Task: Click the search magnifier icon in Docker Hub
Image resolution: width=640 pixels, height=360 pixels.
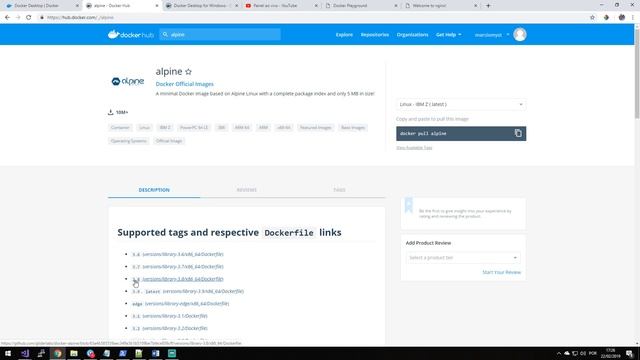Action: click(165, 35)
